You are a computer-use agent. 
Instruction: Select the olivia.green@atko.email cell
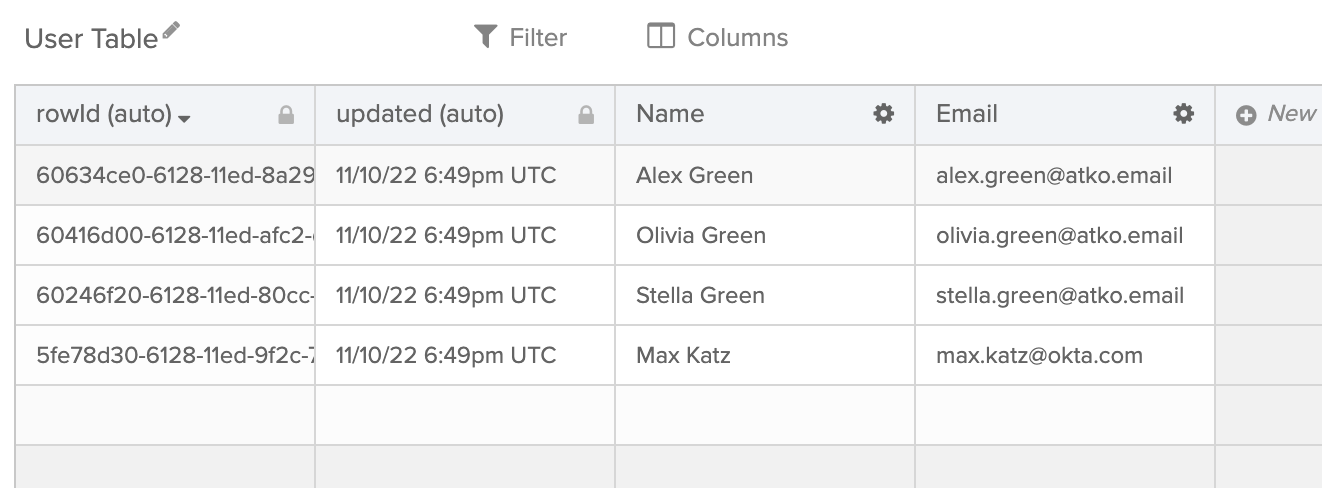tap(1065, 235)
